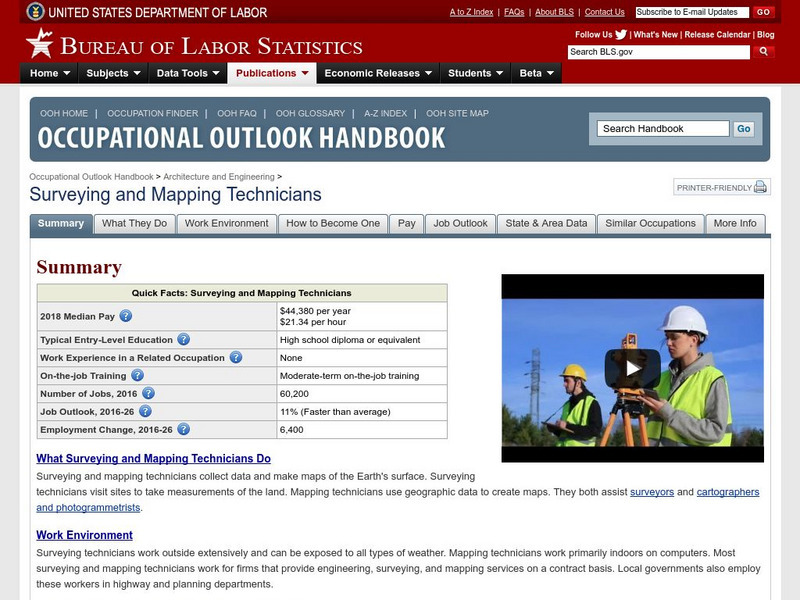Open the What's New link

coord(655,35)
